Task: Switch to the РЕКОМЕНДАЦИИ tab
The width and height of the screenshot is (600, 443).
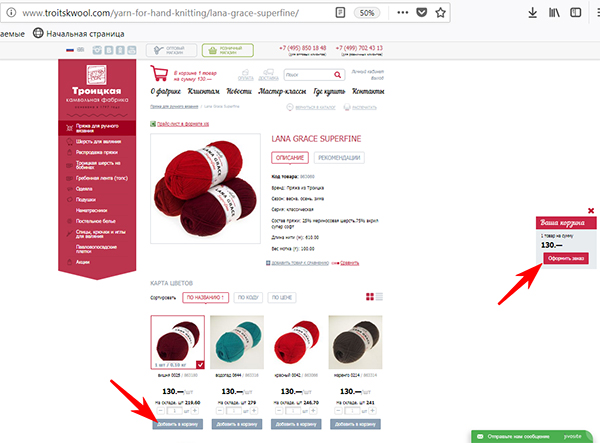Action: (x=339, y=158)
